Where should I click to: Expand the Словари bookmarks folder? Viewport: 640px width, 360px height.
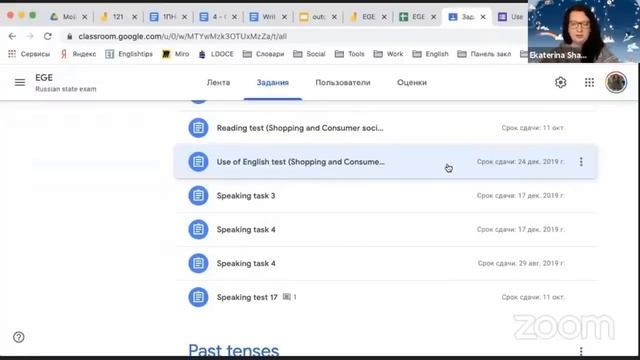[263, 54]
